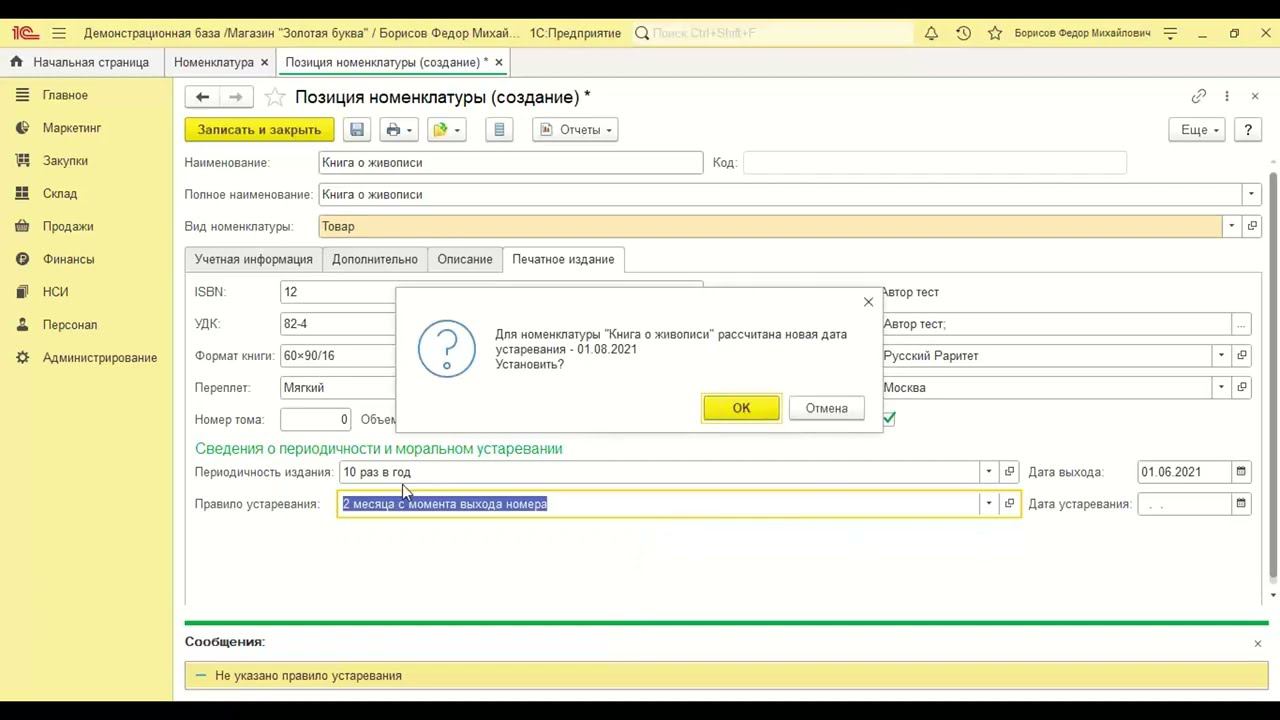Image resolution: width=1280 pixels, height=720 pixels.
Task: Switch to the Описание tab
Action: 465,259
